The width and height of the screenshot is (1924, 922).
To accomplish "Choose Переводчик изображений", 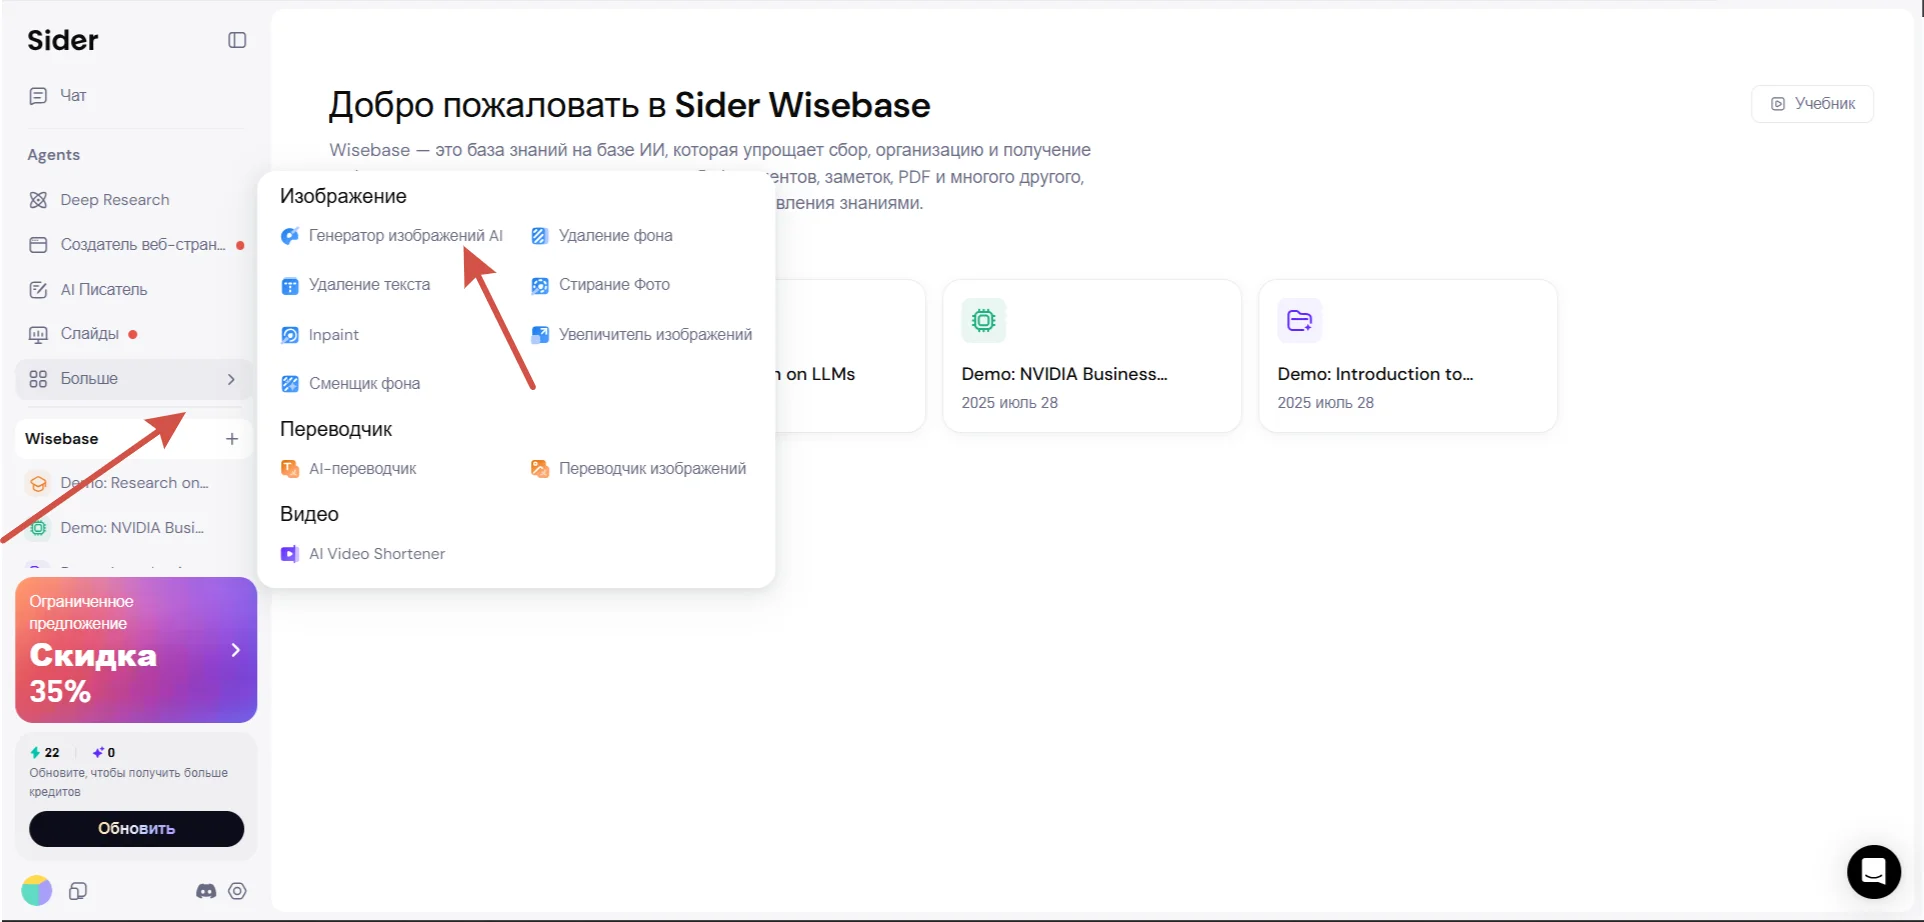I will (x=639, y=469).
